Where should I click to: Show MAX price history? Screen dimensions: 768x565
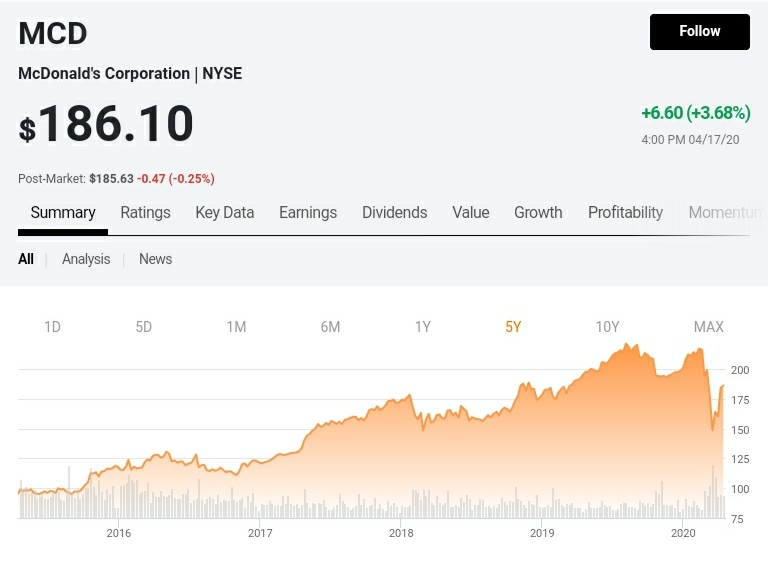(x=708, y=327)
